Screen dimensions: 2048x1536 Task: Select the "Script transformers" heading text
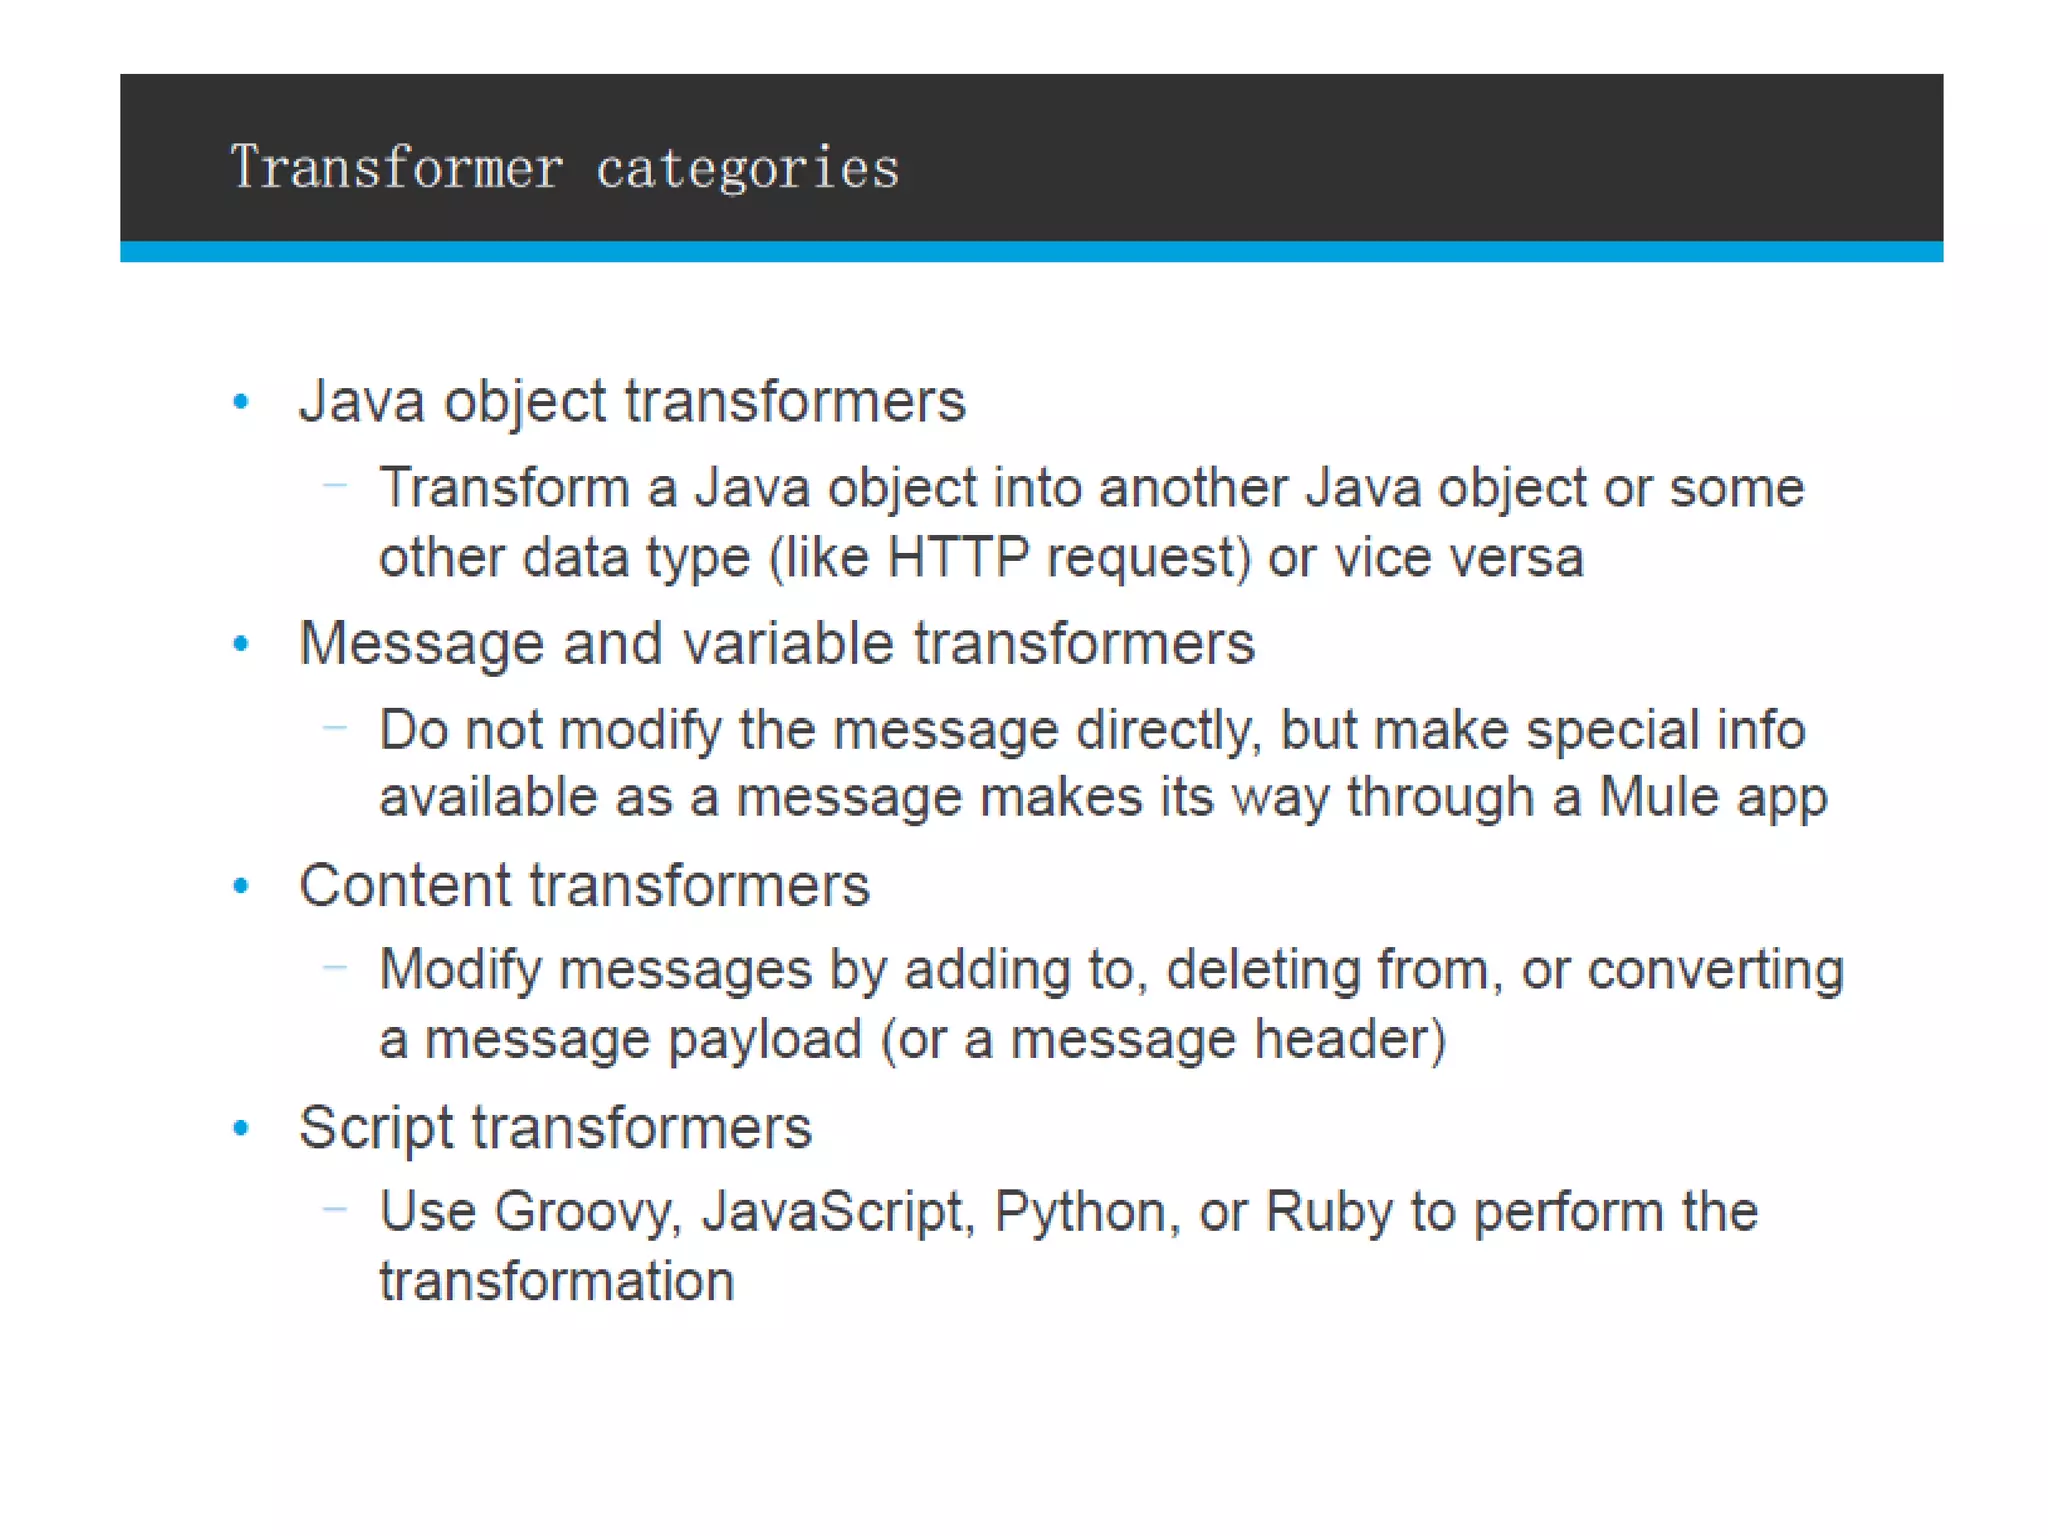555,1128
